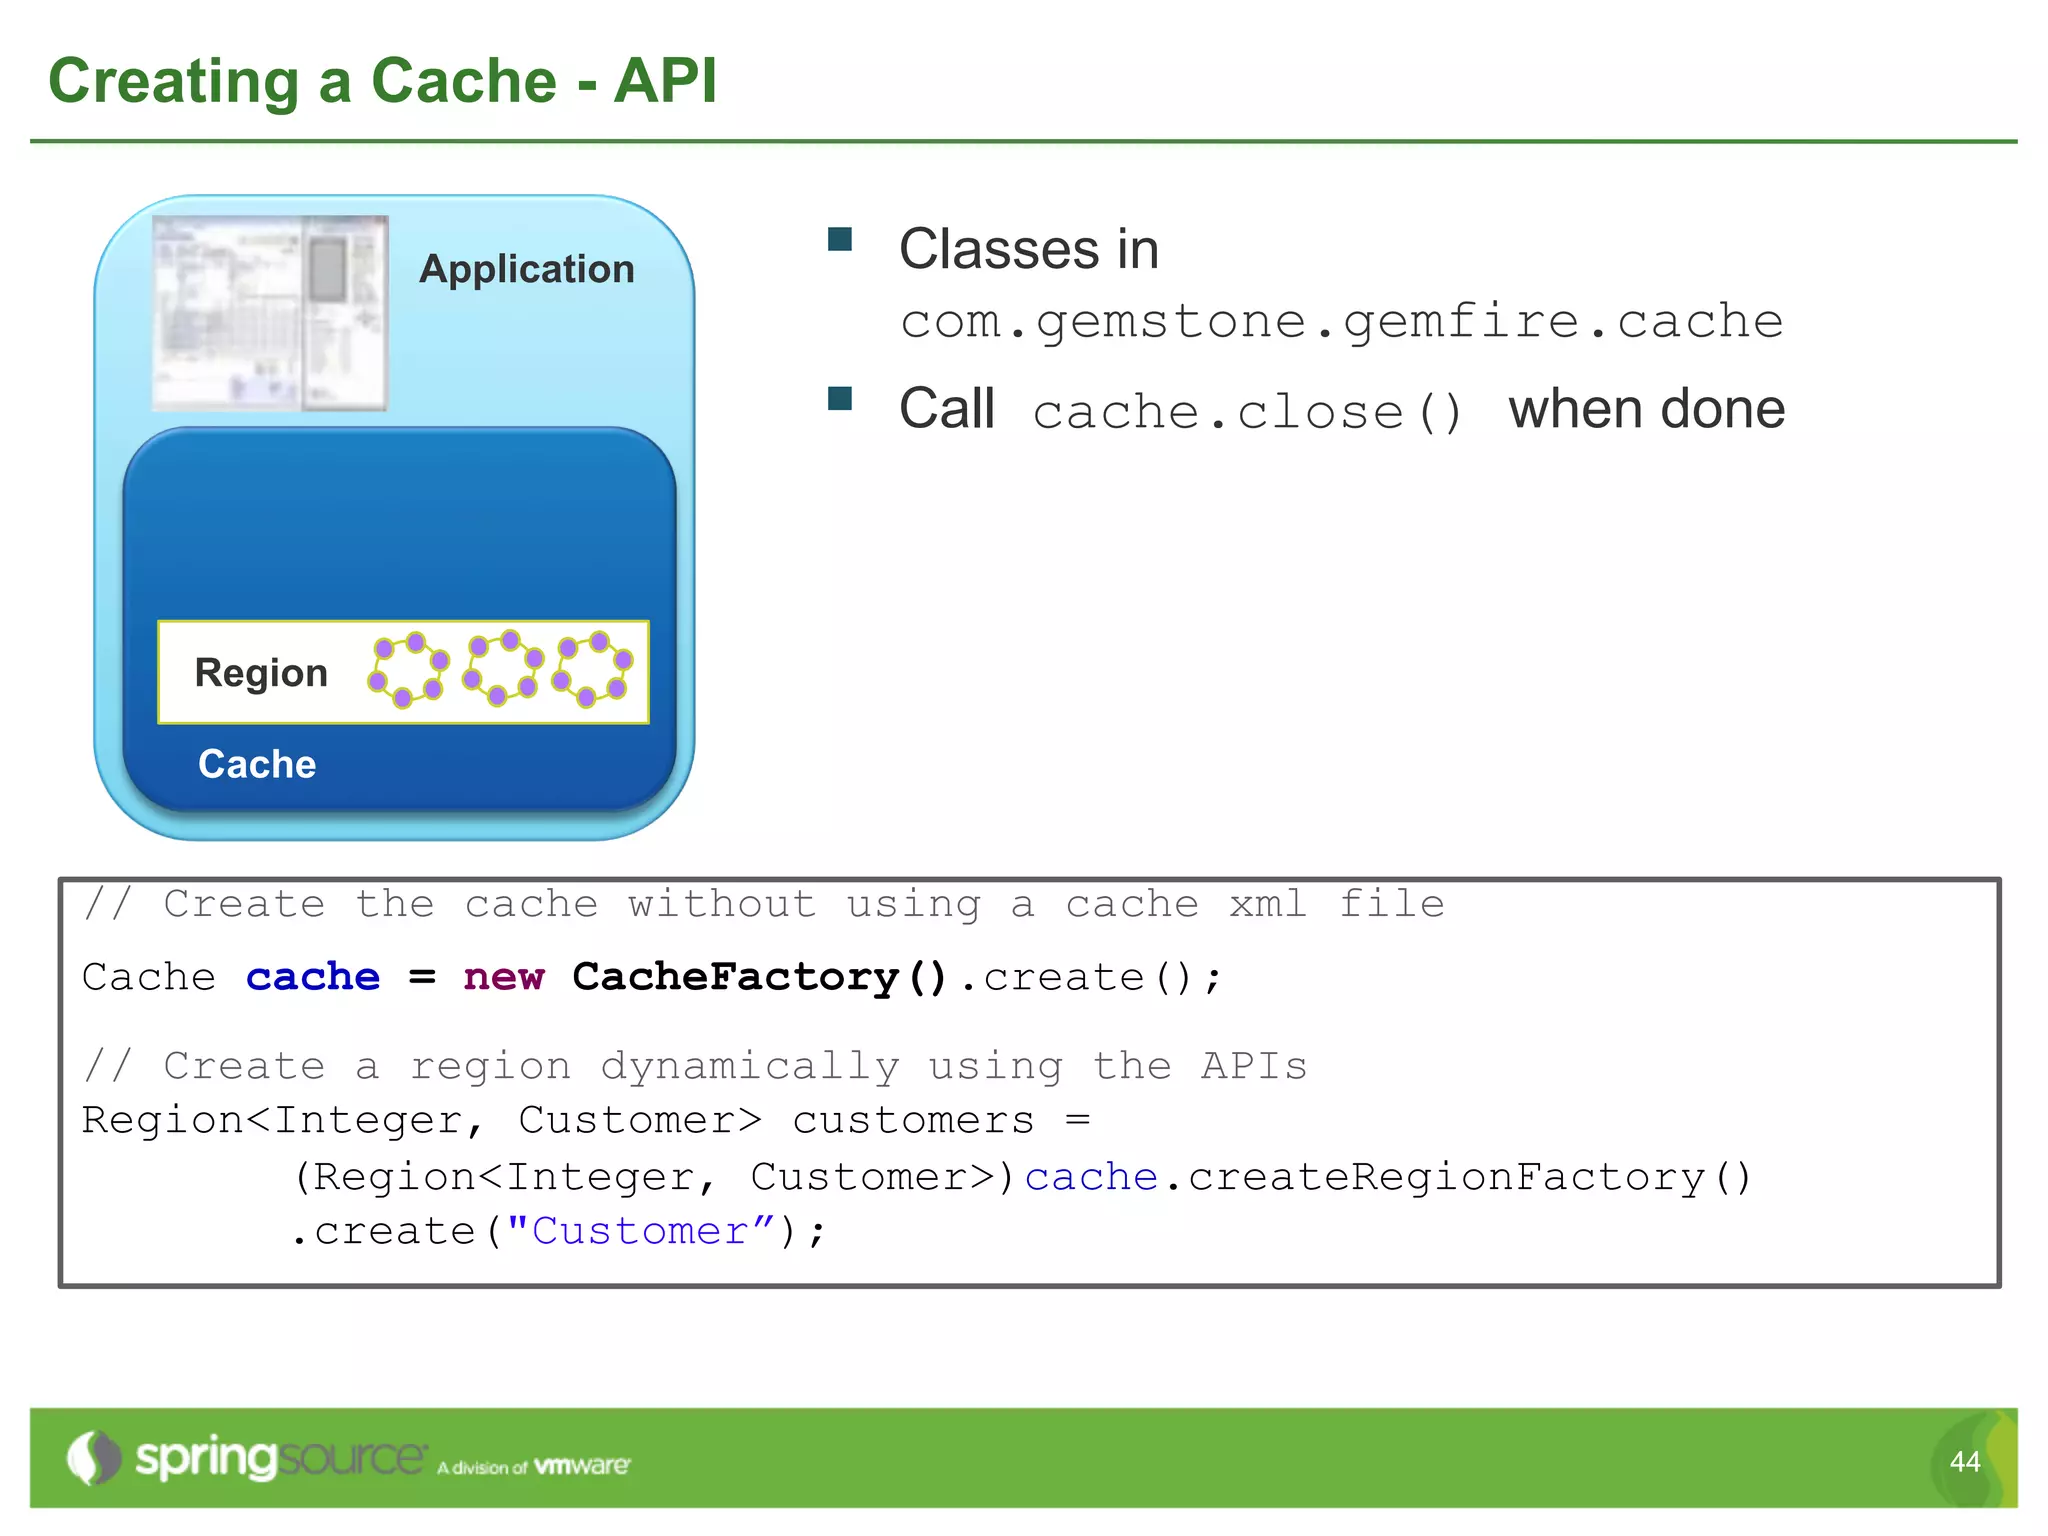Click the "Region" label in the white box

[x=261, y=673]
